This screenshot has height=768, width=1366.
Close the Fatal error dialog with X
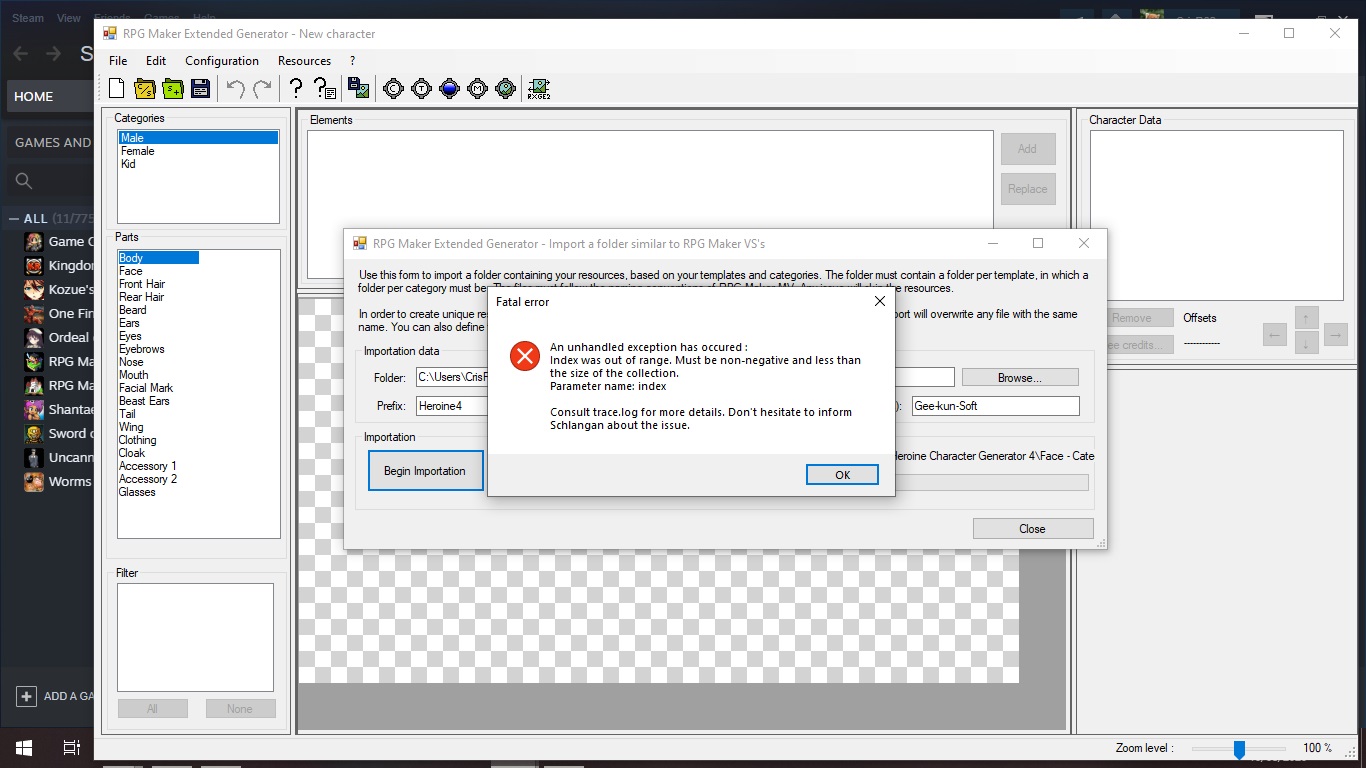[880, 301]
